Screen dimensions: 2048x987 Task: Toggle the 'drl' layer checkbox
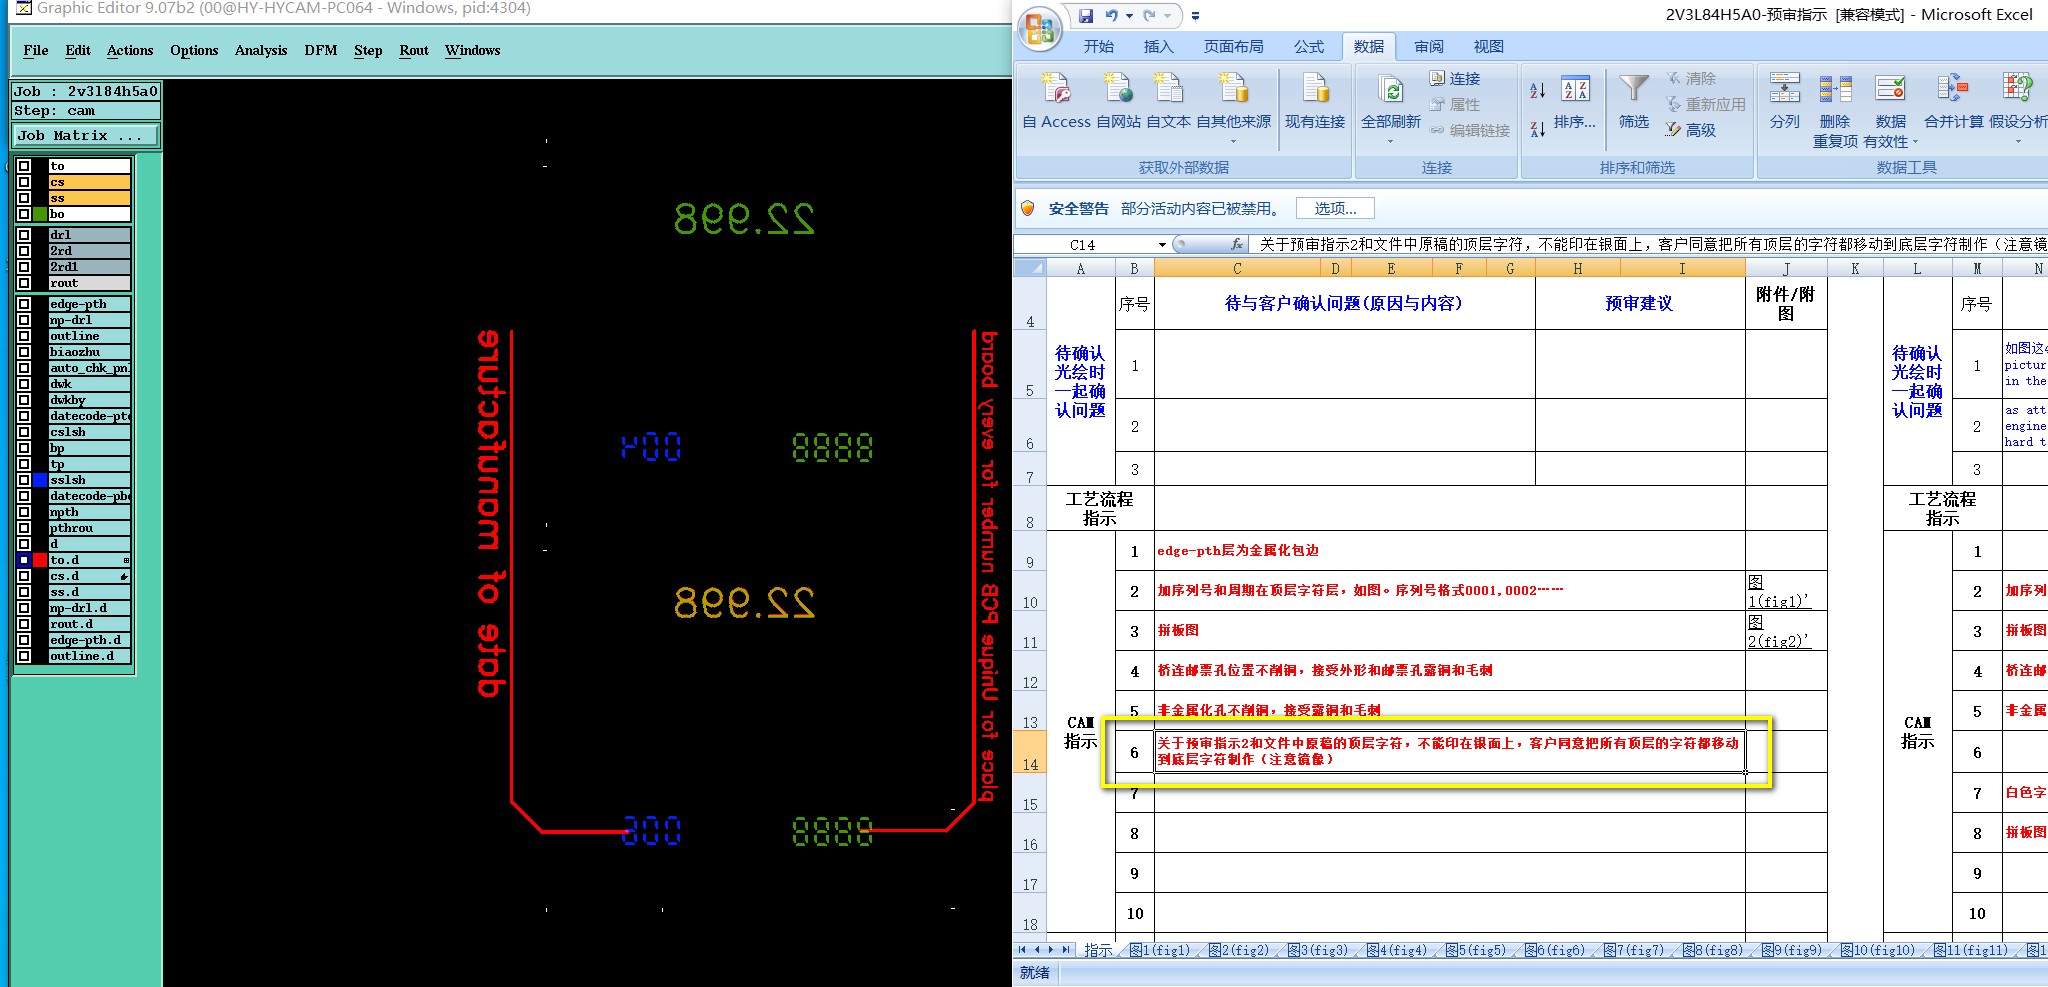click(24, 235)
